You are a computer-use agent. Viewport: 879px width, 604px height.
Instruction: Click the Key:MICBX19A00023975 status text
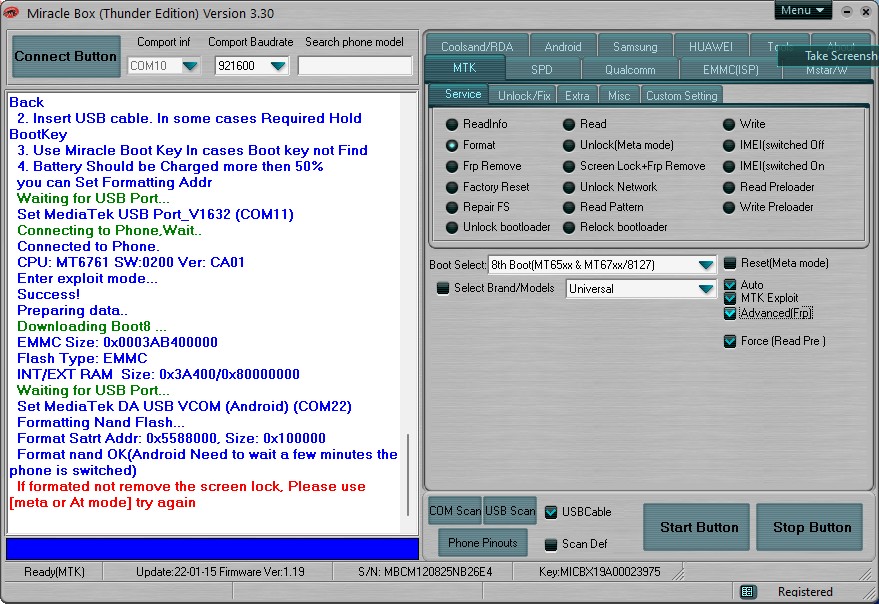(x=599, y=572)
